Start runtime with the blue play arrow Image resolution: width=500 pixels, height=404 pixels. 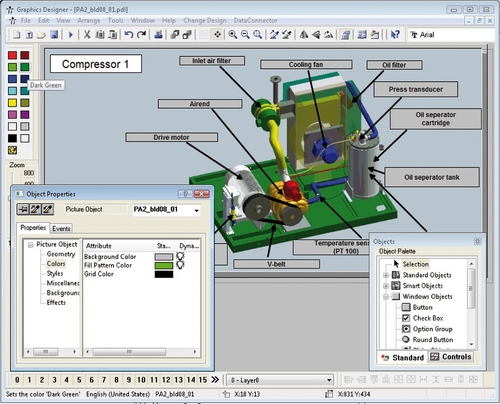click(71, 35)
